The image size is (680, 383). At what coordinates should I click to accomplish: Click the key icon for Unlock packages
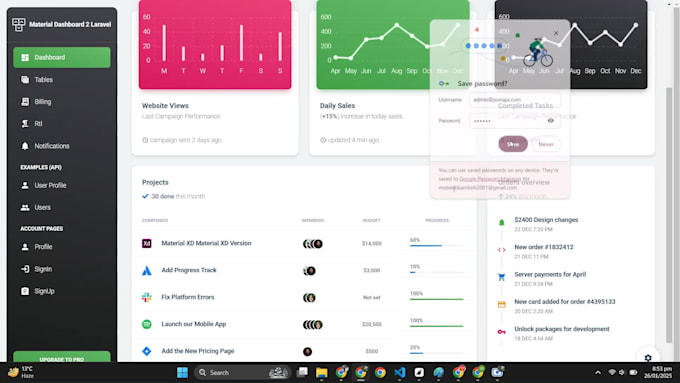pos(502,332)
